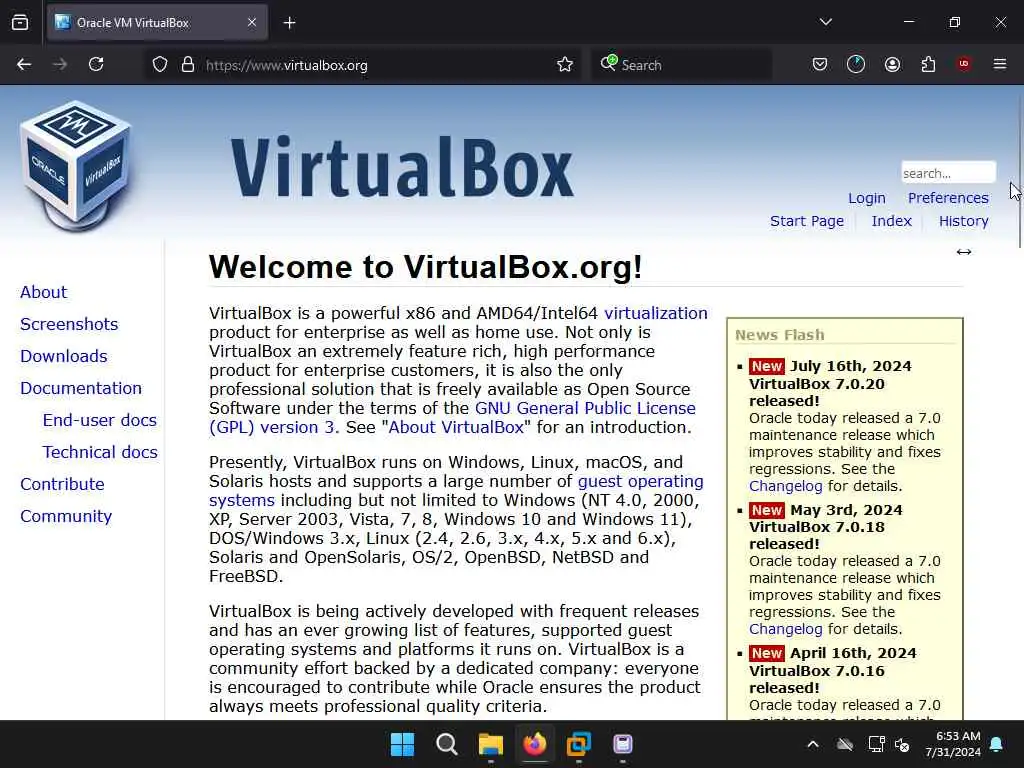Click the browser forward arrow
Viewport: 1024px width, 768px height.
(x=59, y=64)
